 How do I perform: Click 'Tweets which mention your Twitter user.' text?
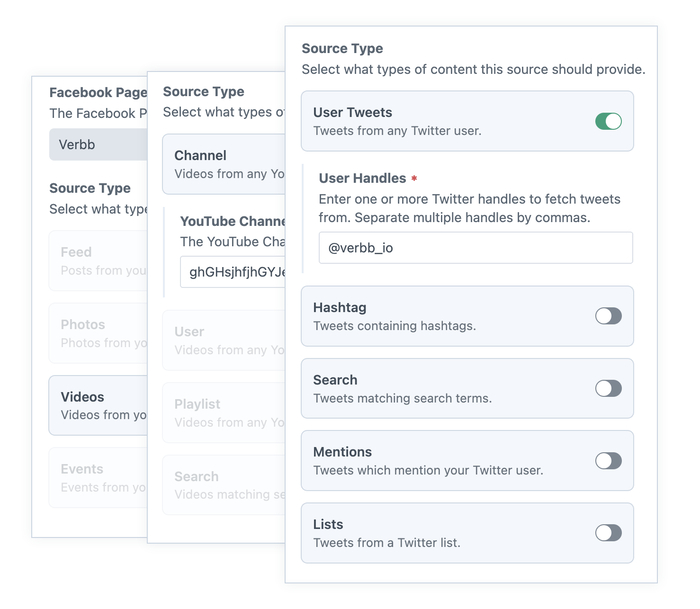tap(428, 471)
